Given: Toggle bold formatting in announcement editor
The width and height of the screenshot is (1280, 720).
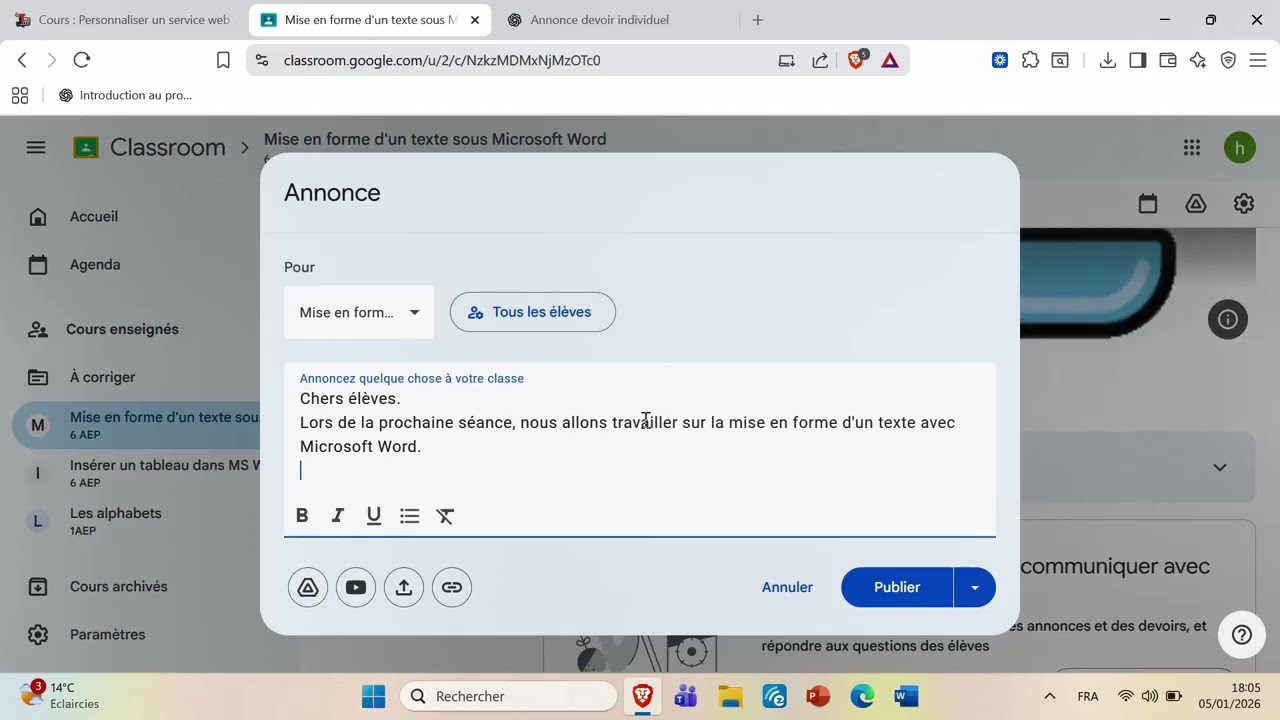Looking at the screenshot, I should 302,516.
